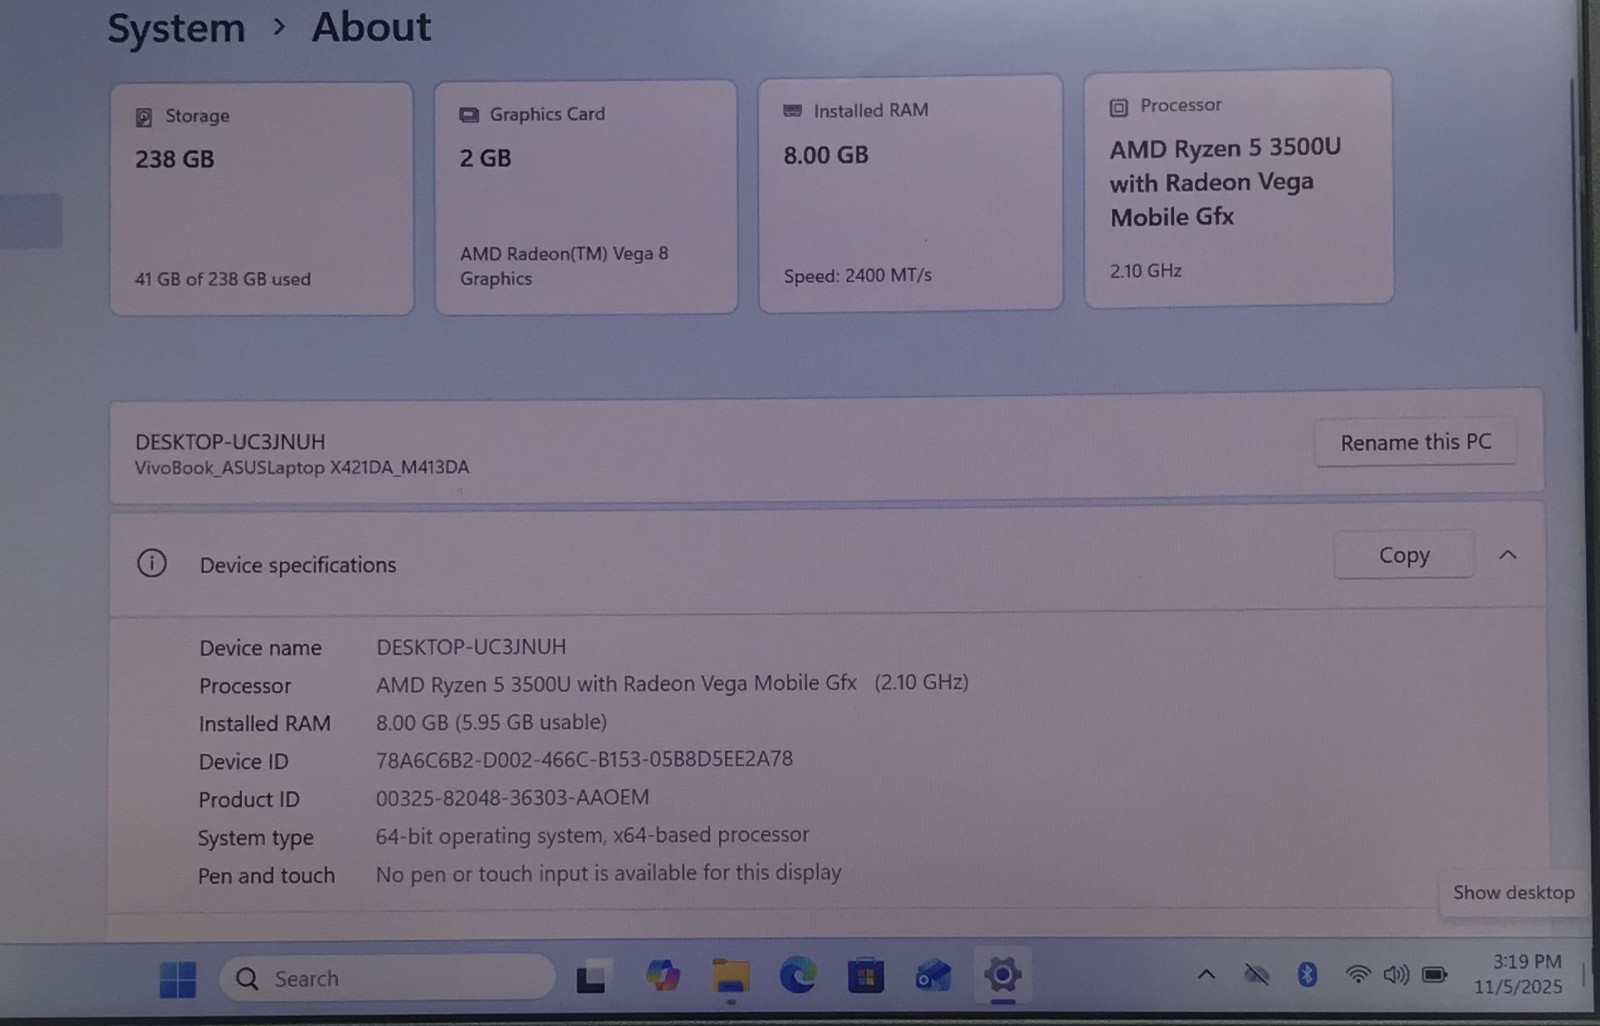Open Microsoft Store from the taskbar

coord(866,975)
